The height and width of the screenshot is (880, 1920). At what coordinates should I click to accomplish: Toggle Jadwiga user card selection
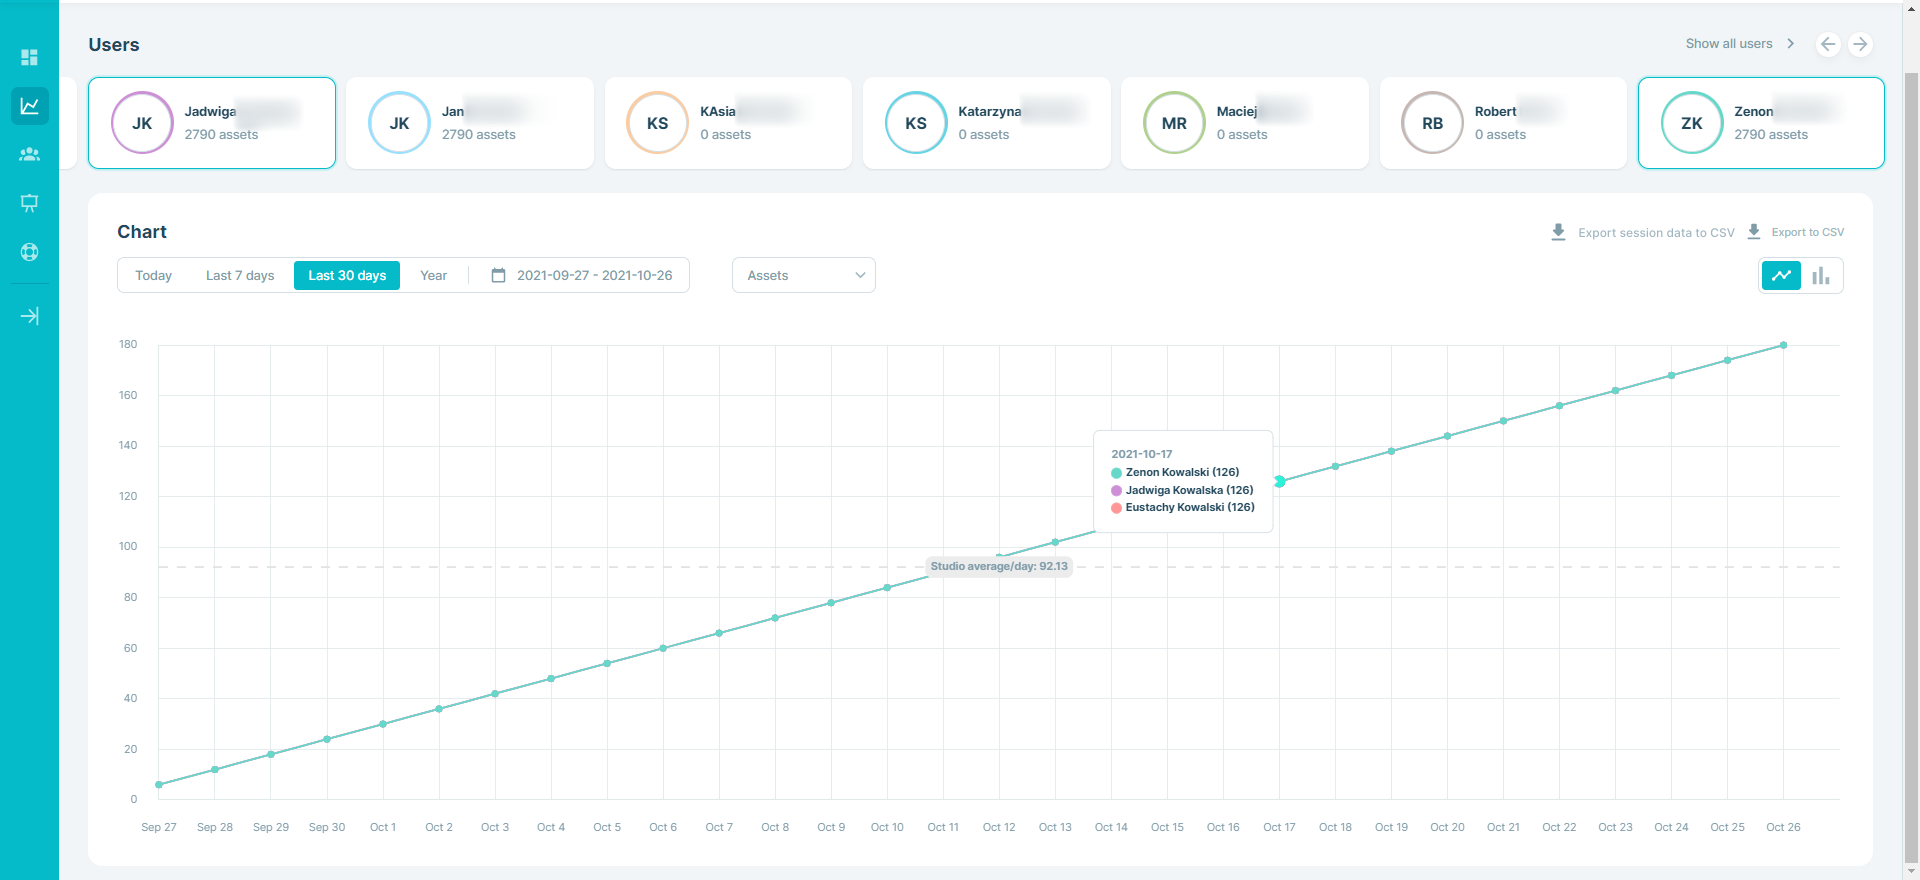click(212, 123)
